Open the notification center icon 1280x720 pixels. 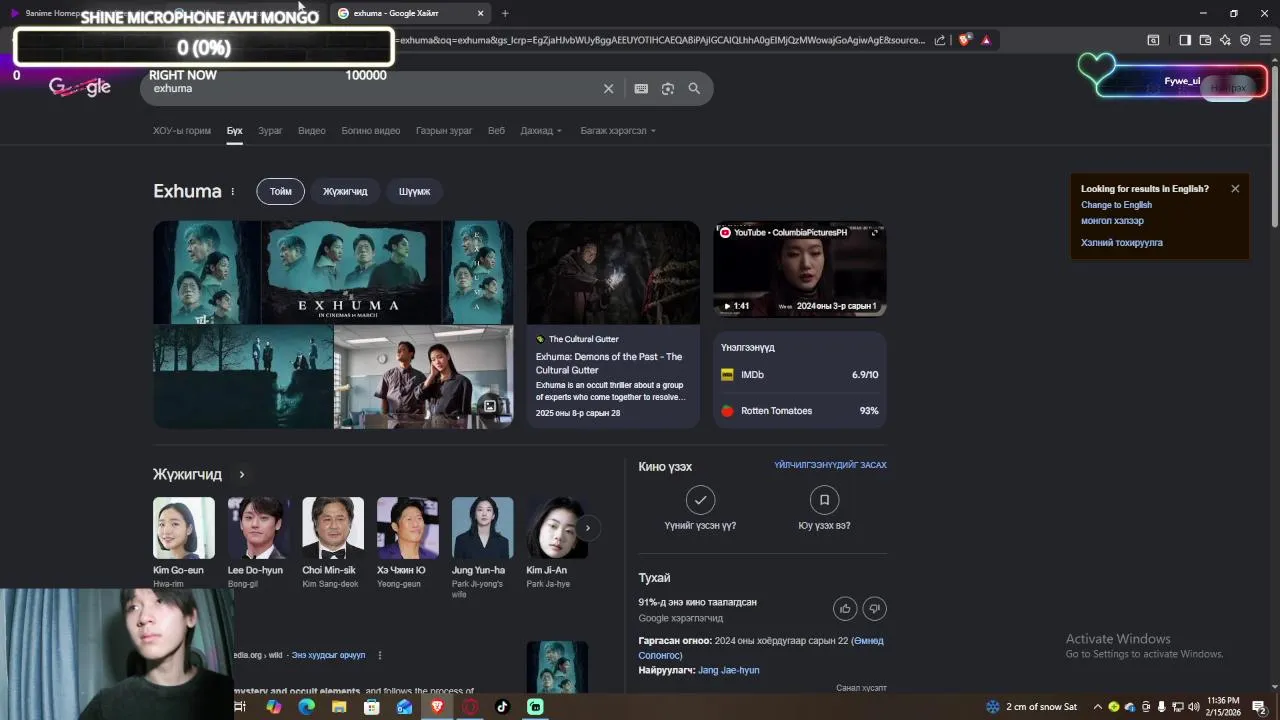[x=1260, y=707]
